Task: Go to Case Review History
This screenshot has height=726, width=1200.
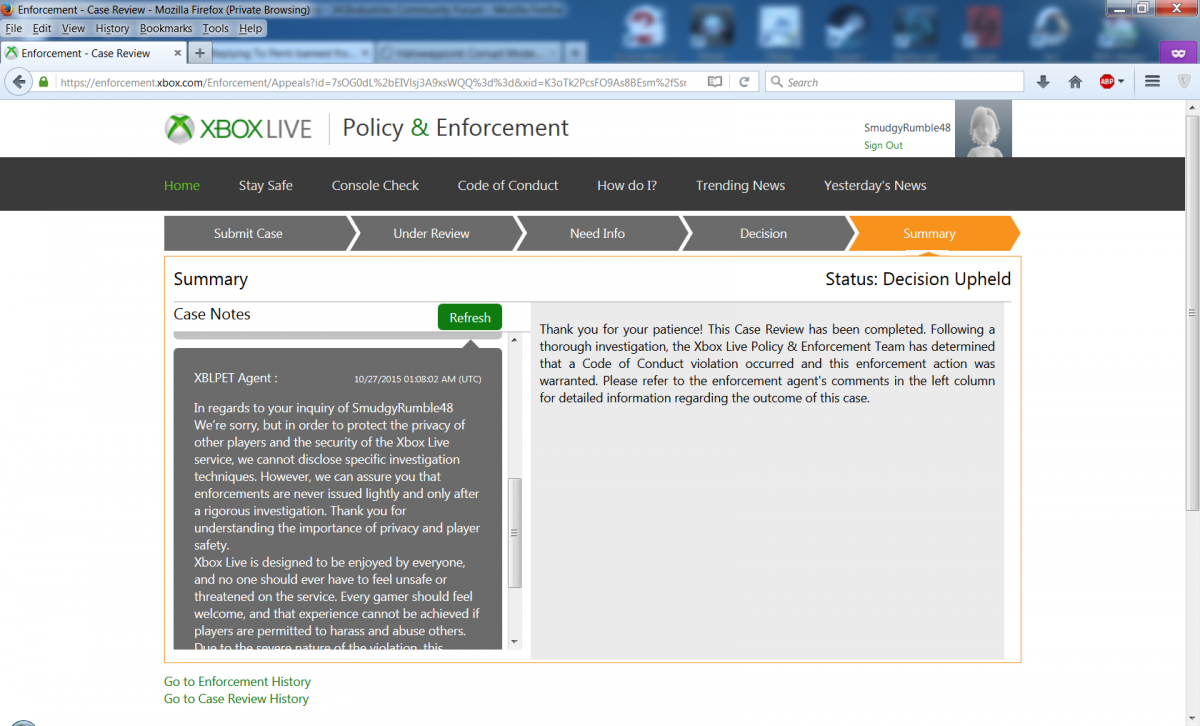Action: pyautogui.click(x=236, y=699)
